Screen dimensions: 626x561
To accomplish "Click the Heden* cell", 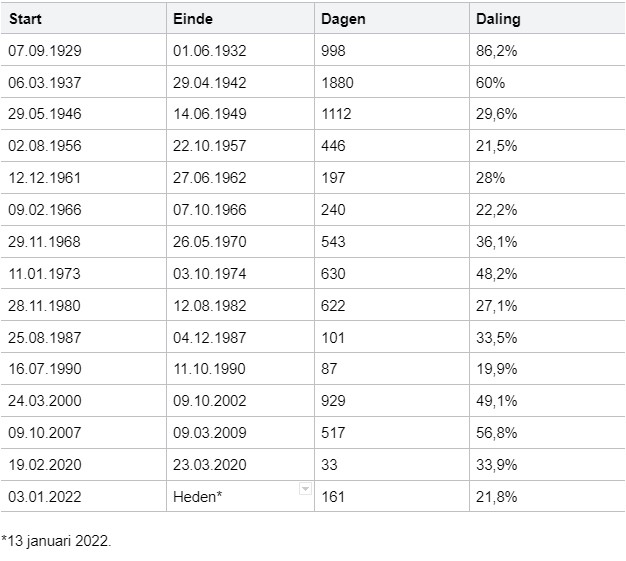I will coord(240,496).
